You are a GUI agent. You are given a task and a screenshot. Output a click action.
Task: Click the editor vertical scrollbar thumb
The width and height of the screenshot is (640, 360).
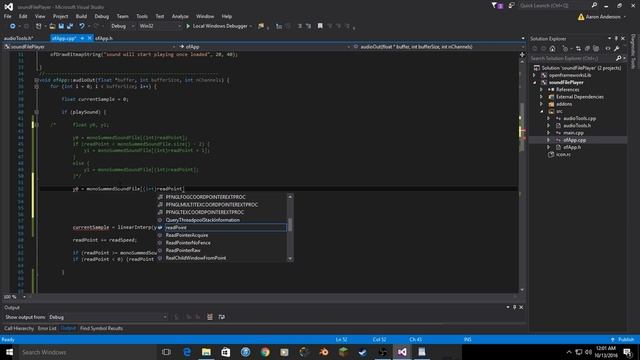pyautogui.click(x=522, y=127)
